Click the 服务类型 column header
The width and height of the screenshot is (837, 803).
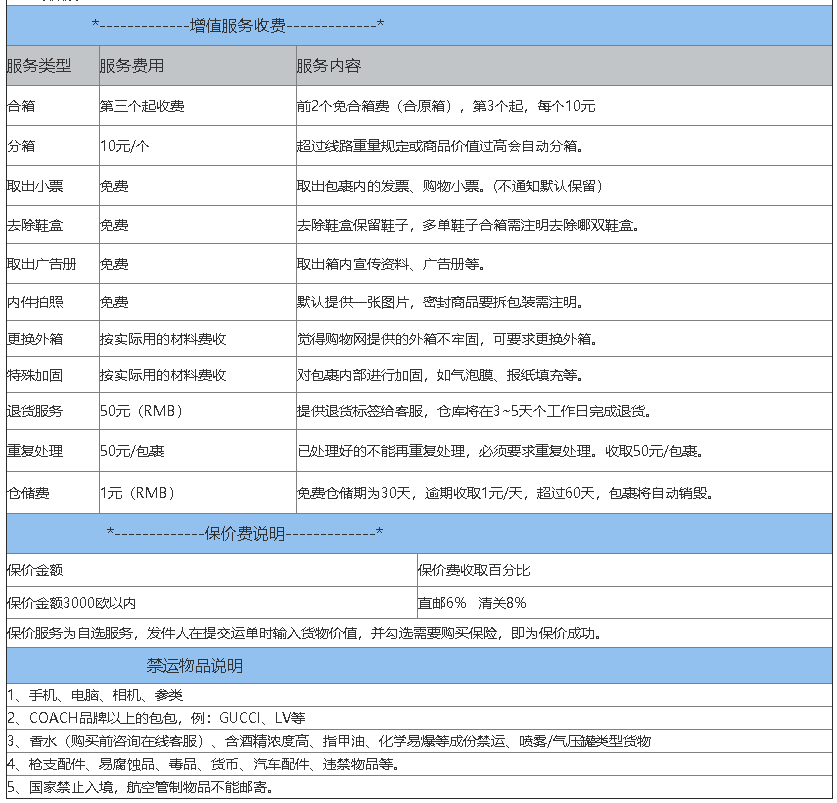[x=39, y=66]
